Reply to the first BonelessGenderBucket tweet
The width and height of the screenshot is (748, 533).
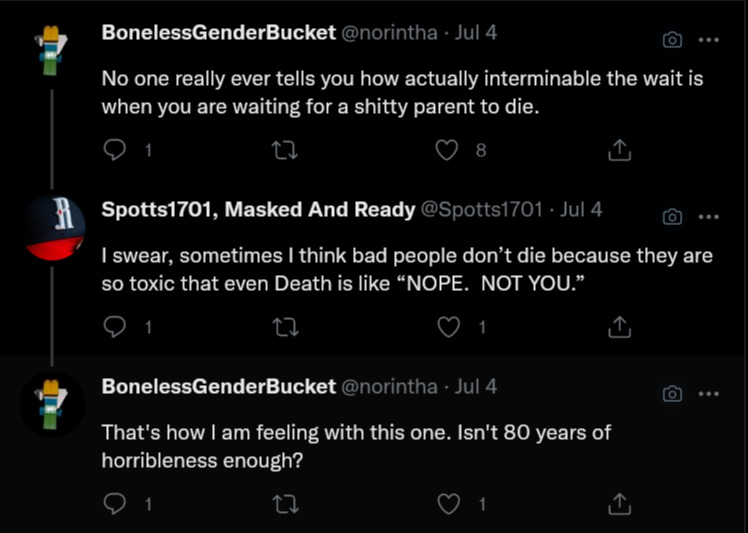coord(114,150)
